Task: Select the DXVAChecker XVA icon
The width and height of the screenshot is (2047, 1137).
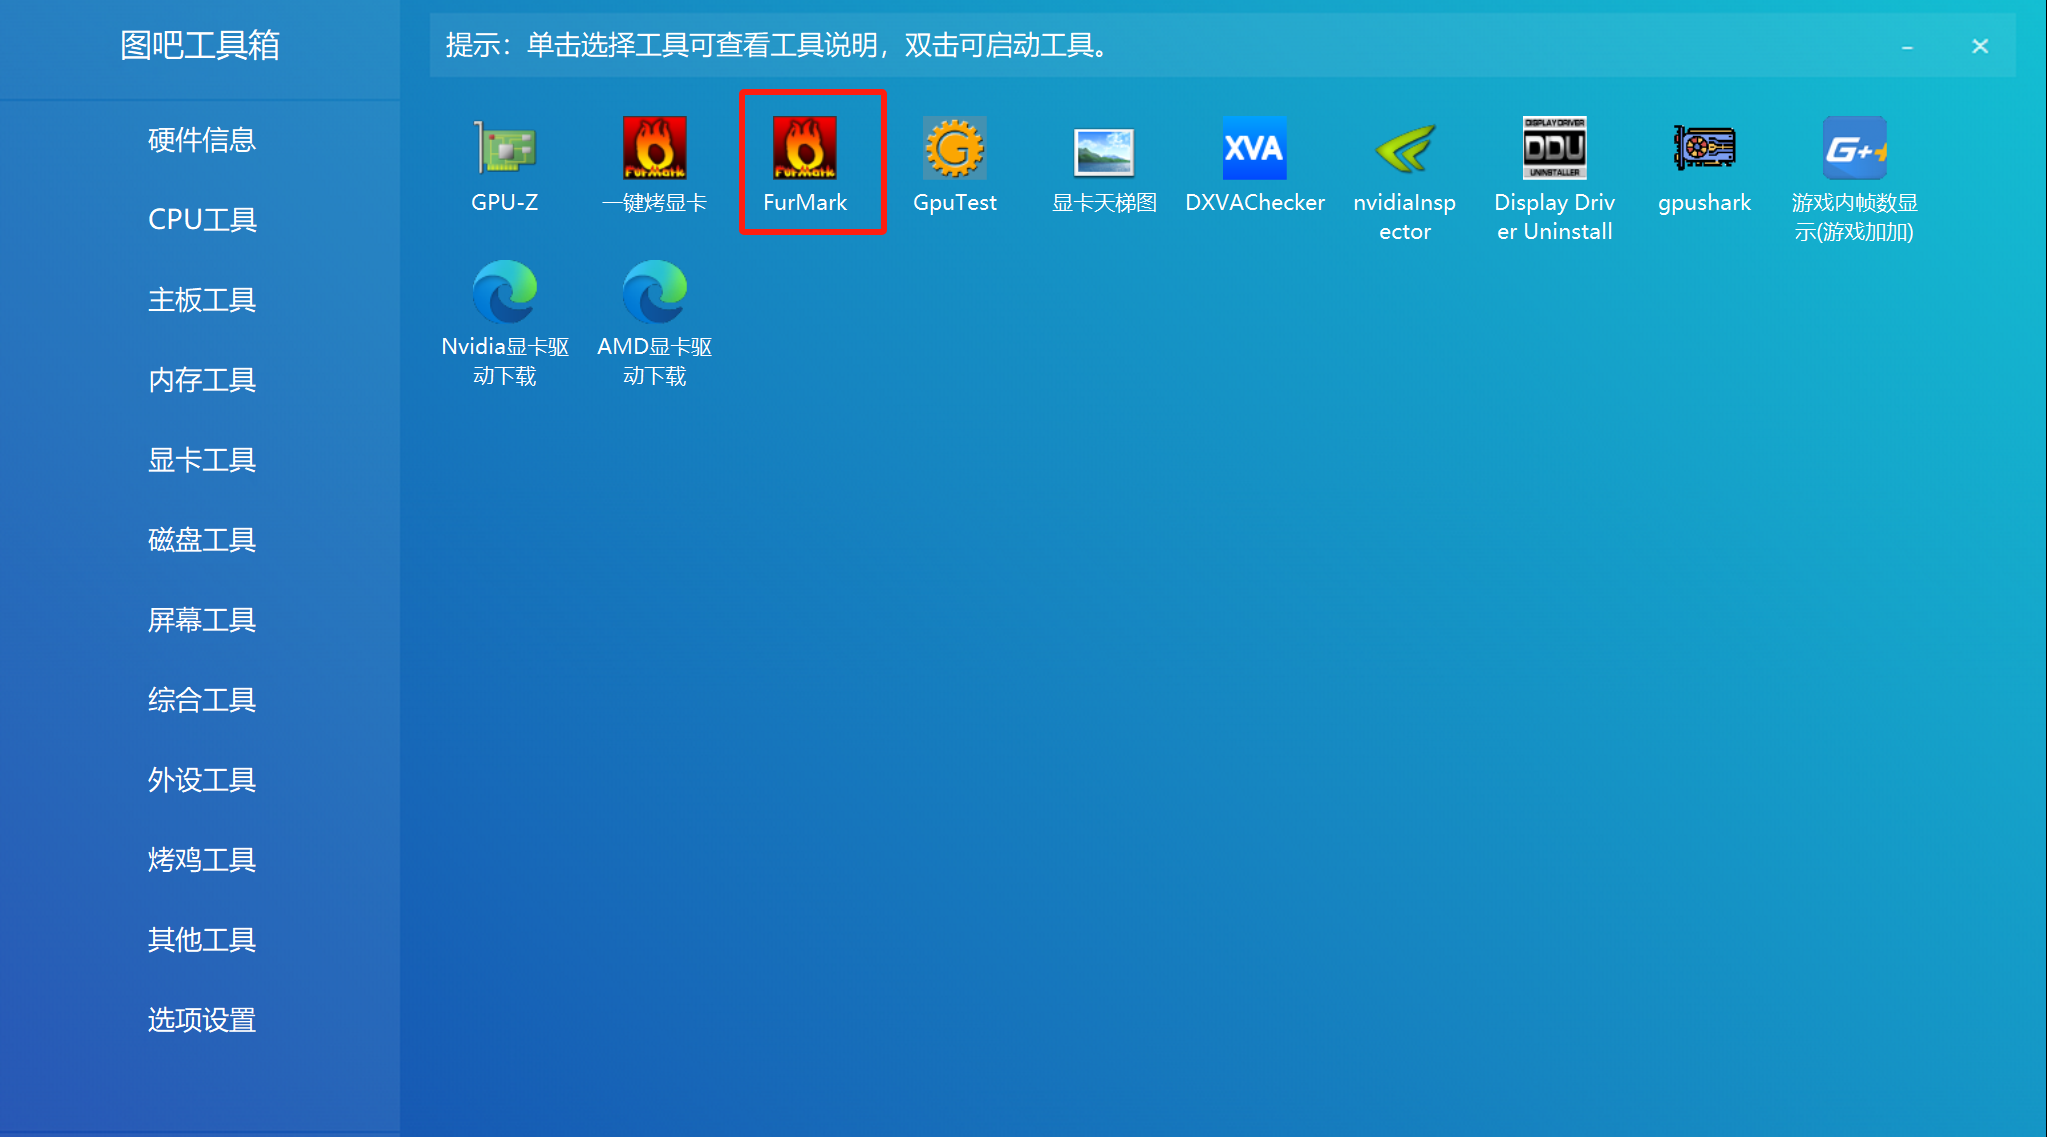Action: click(x=1254, y=149)
